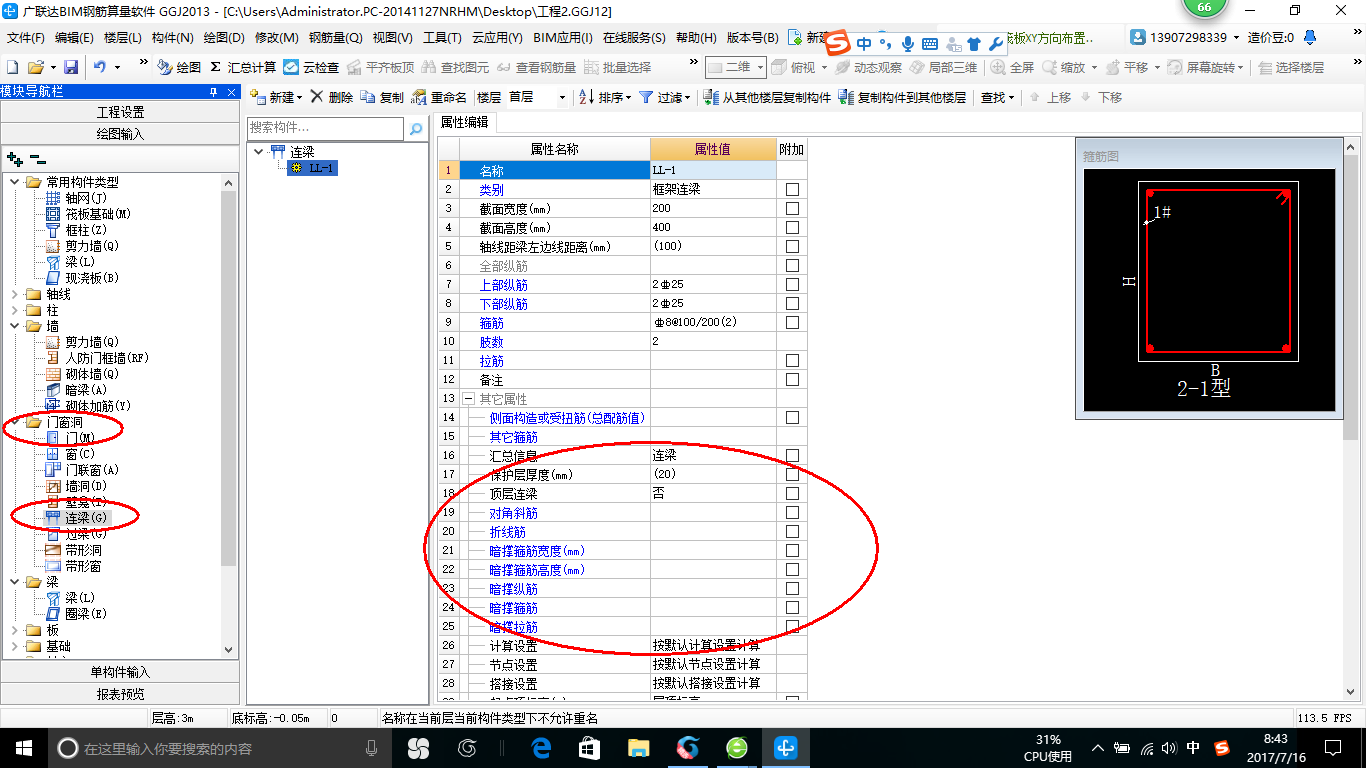This screenshot has height=768, width=1366.
Task: Open the 过滤 filter dropdown
Action: pyautogui.click(x=665, y=97)
